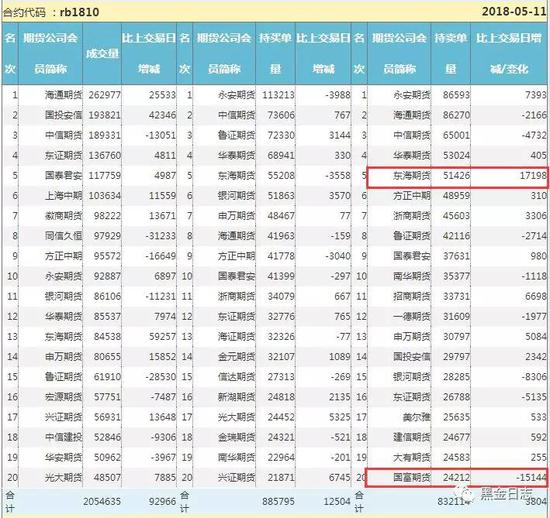The image size is (550, 518).
Task: Select long position value "55208"
Action: [281, 175]
